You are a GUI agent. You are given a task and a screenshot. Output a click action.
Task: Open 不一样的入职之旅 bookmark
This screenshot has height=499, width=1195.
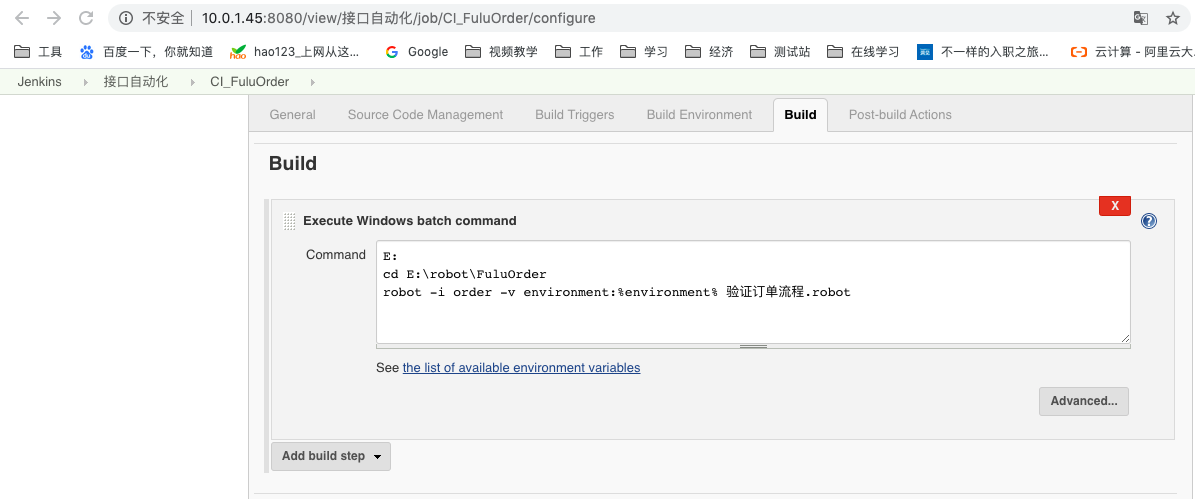pos(983,52)
